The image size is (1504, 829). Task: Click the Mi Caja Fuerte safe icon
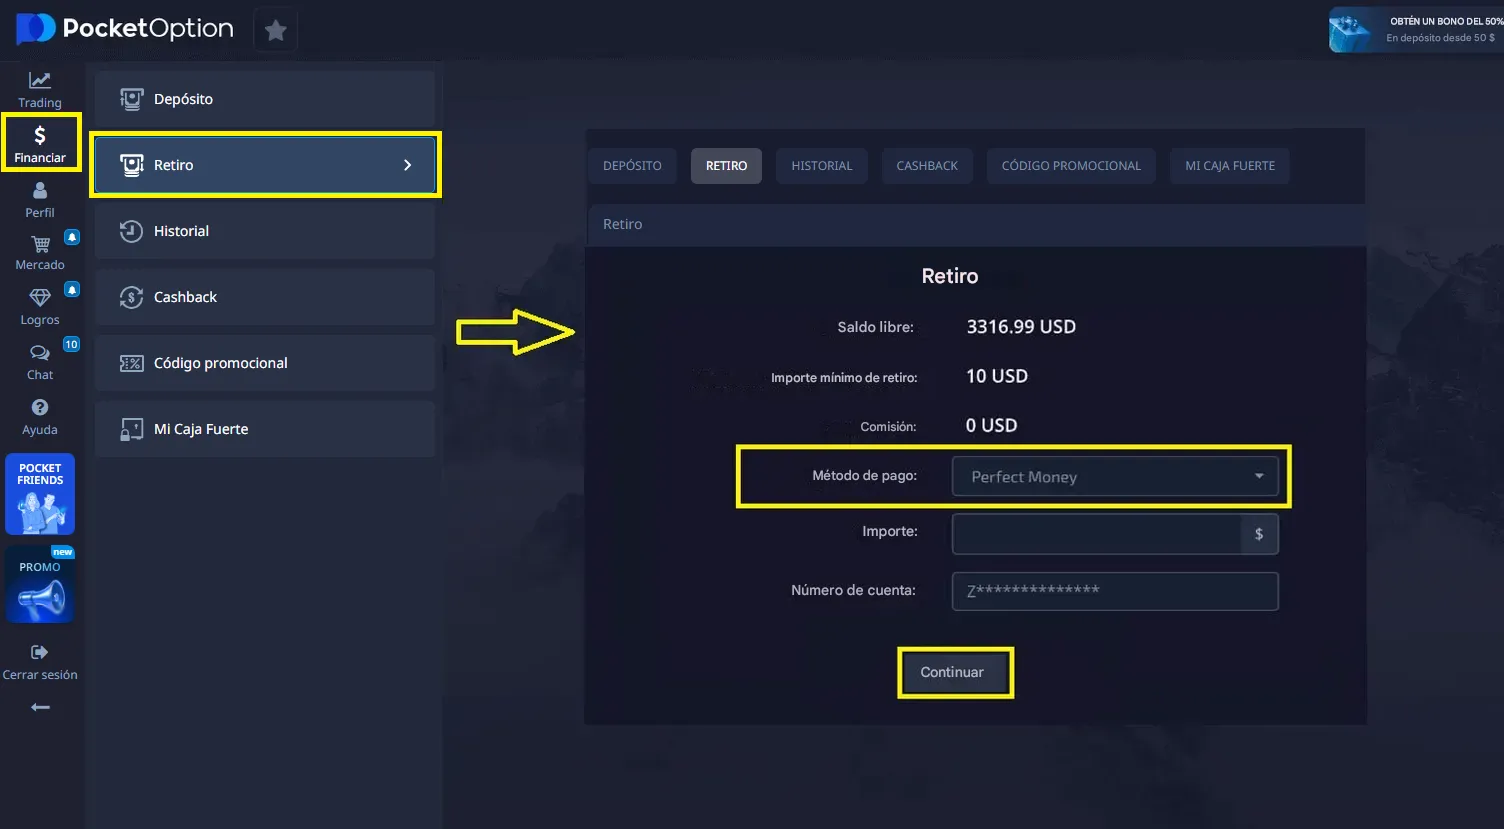(131, 429)
